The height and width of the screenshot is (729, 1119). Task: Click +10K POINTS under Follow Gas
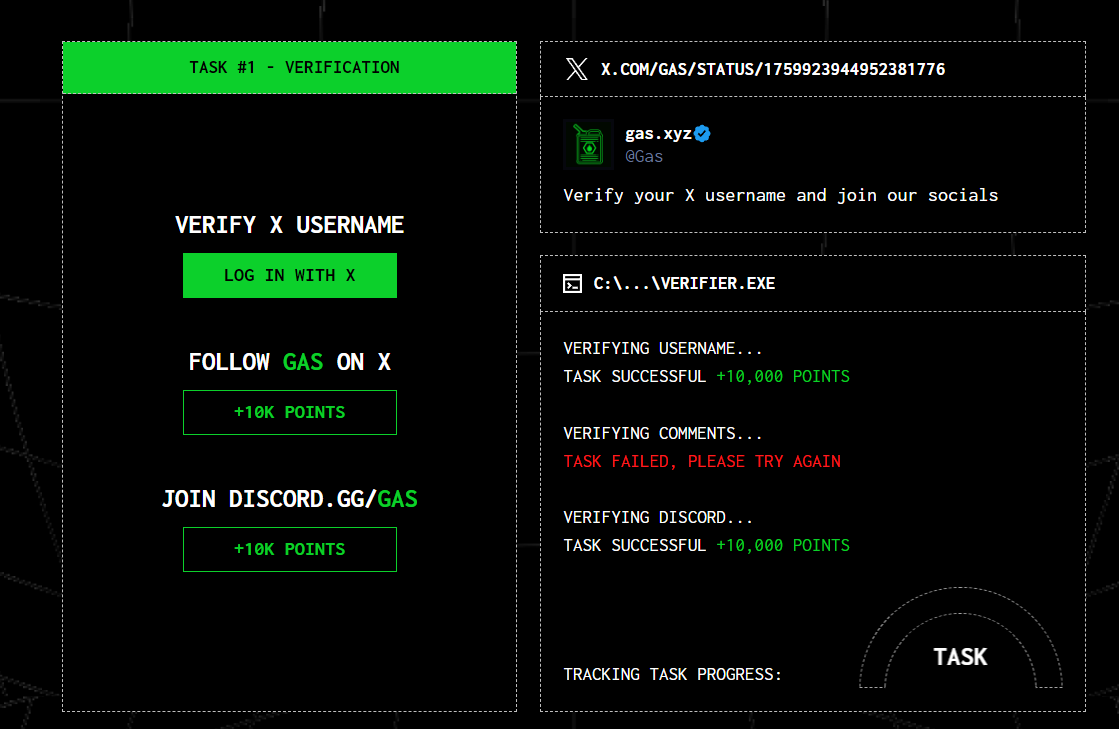[x=290, y=412]
